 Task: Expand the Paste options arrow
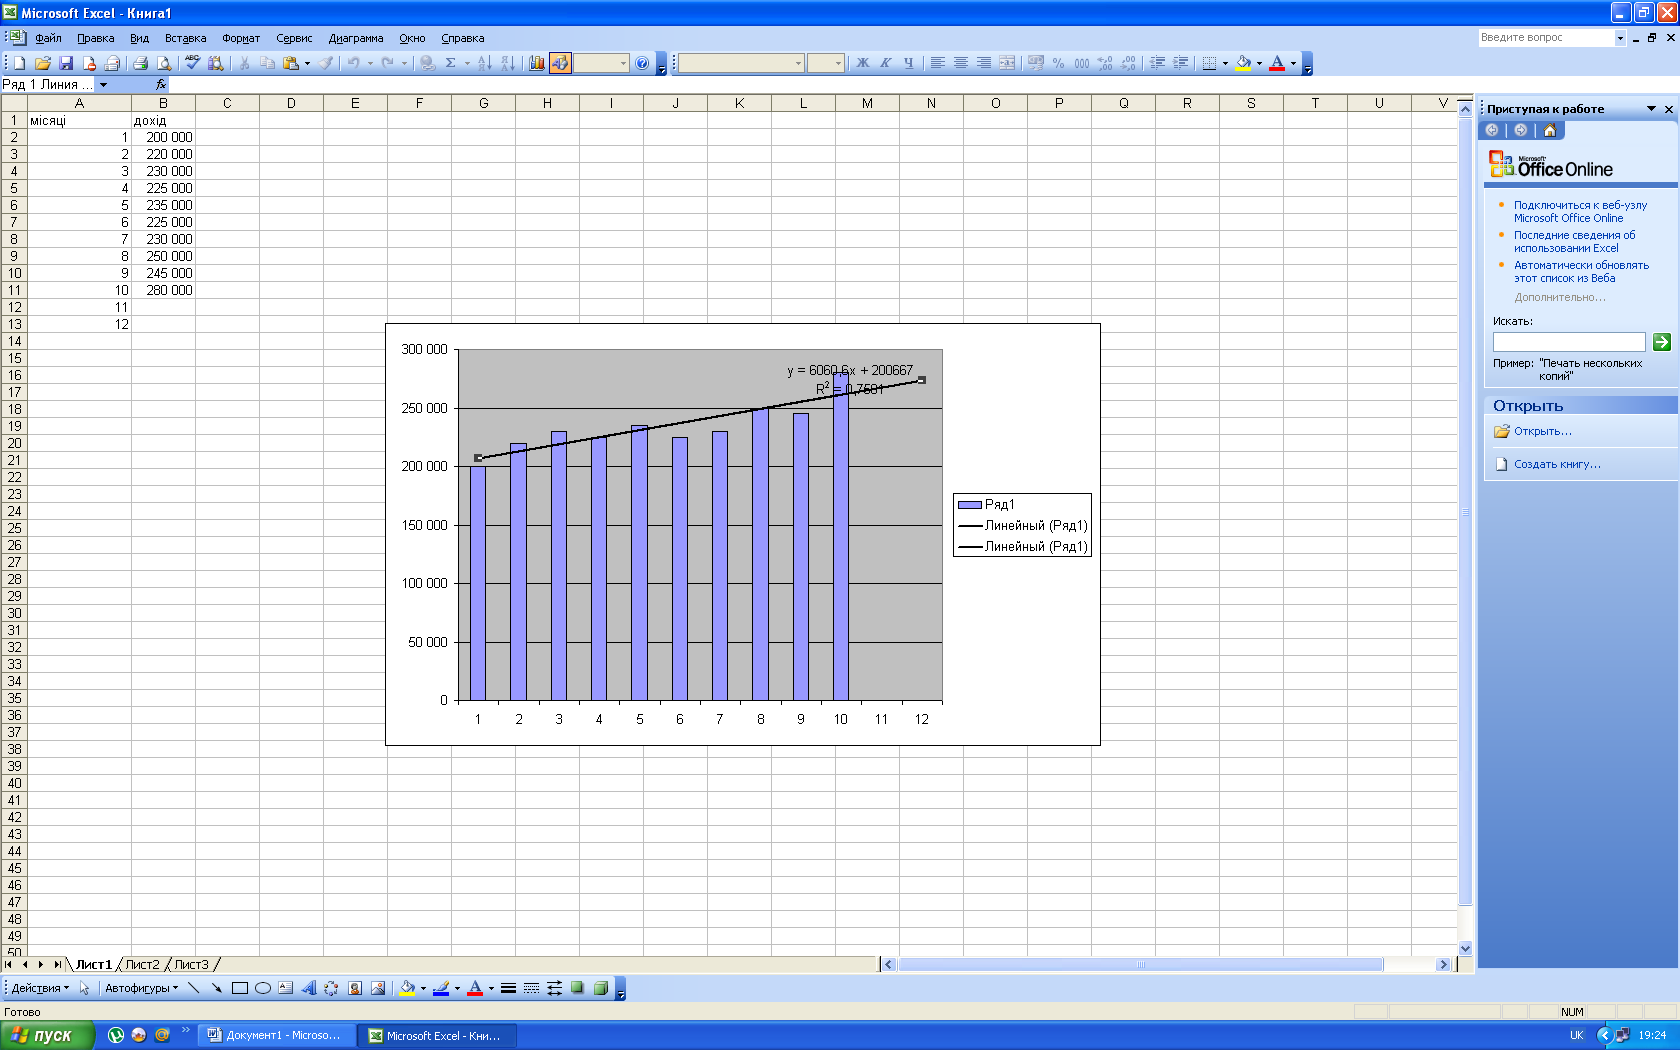click(307, 63)
